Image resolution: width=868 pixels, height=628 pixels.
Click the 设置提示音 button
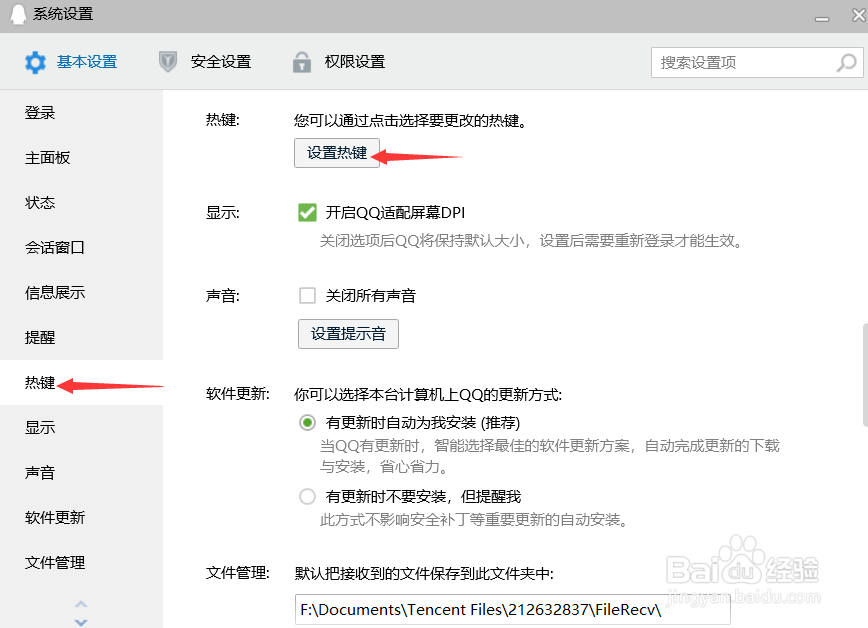348,334
